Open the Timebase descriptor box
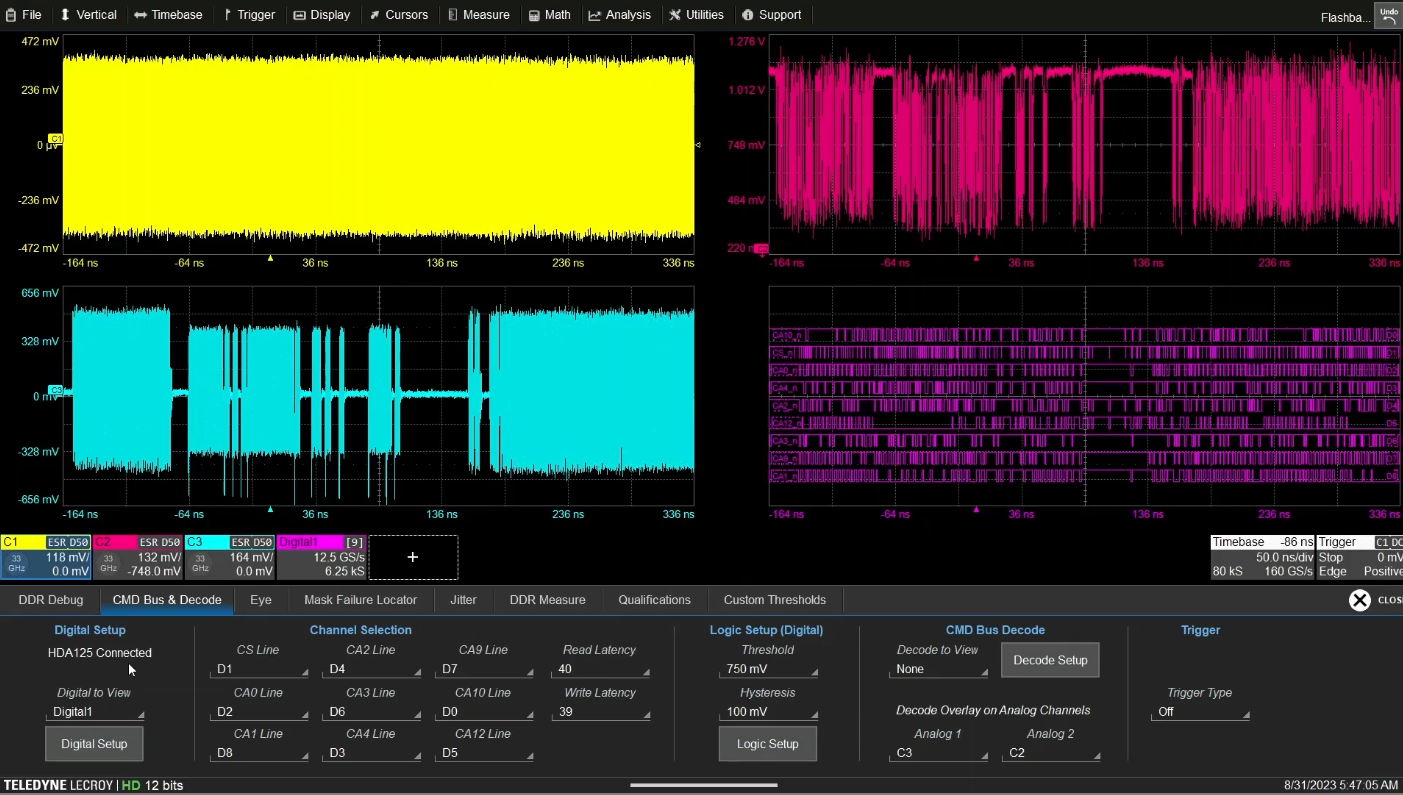The height and width of the screenshot is (795, 1403). click(x=1262, y=557)
